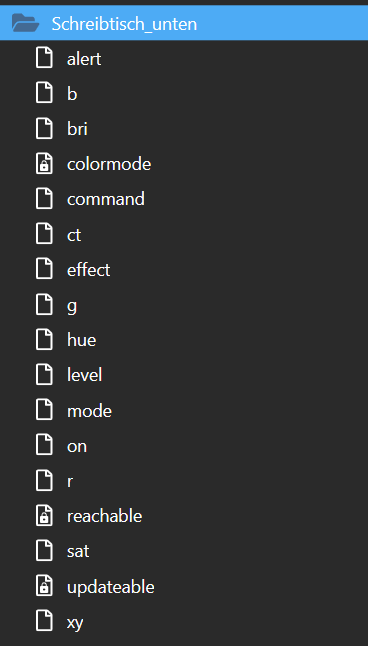Select the r state entry
Screen dimensions: 368x646
coord(70,481)
